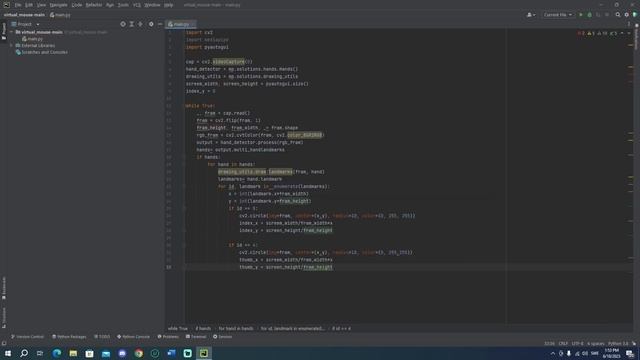
Task: Click the UTF-8 encoding status widget
Action: click(578, 343)
